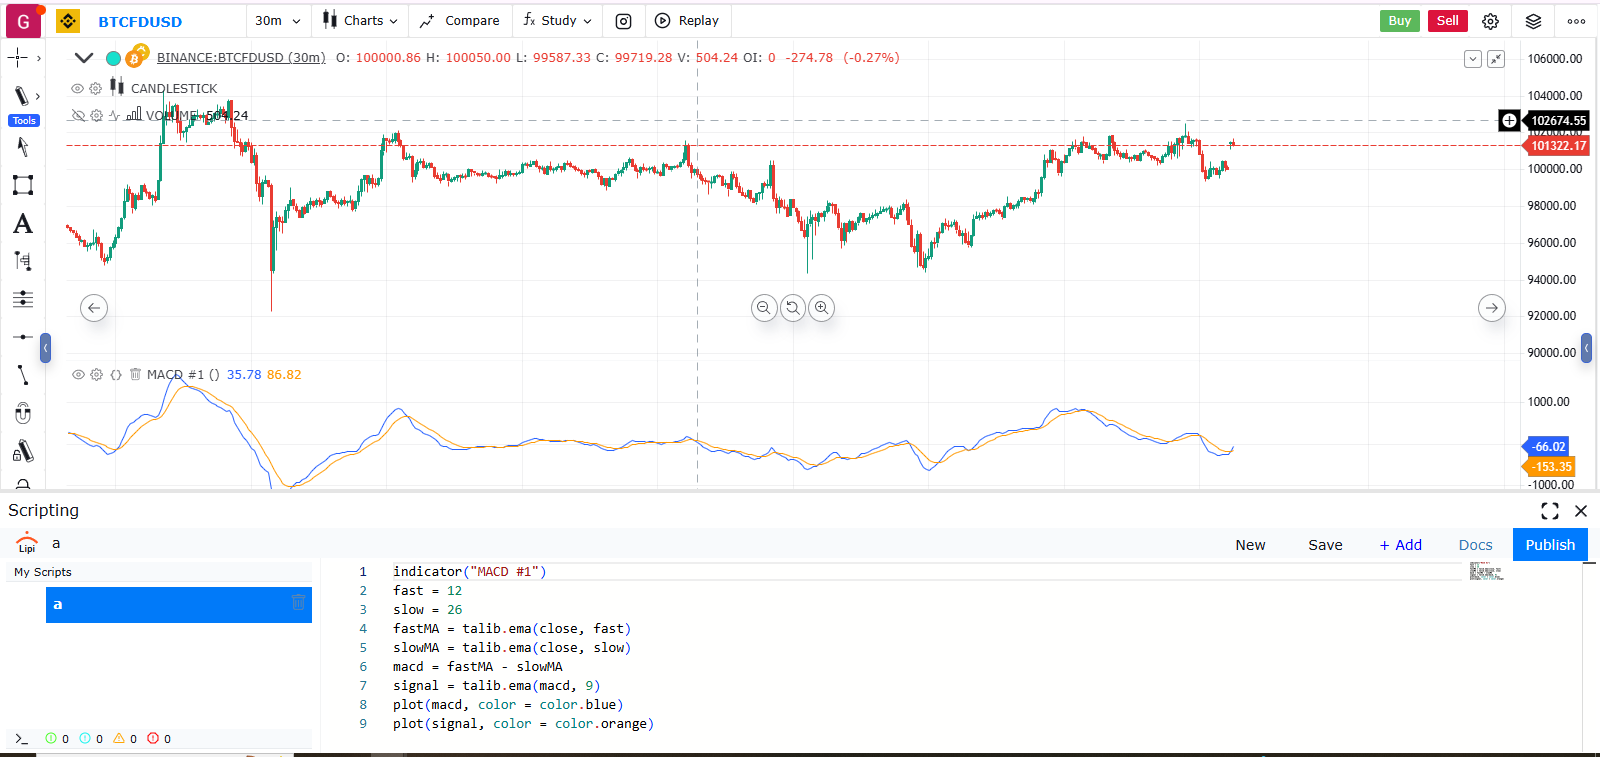Zoom in on the chart
The height and width of the screenshot is (757, 1600).
pos(821,308)
